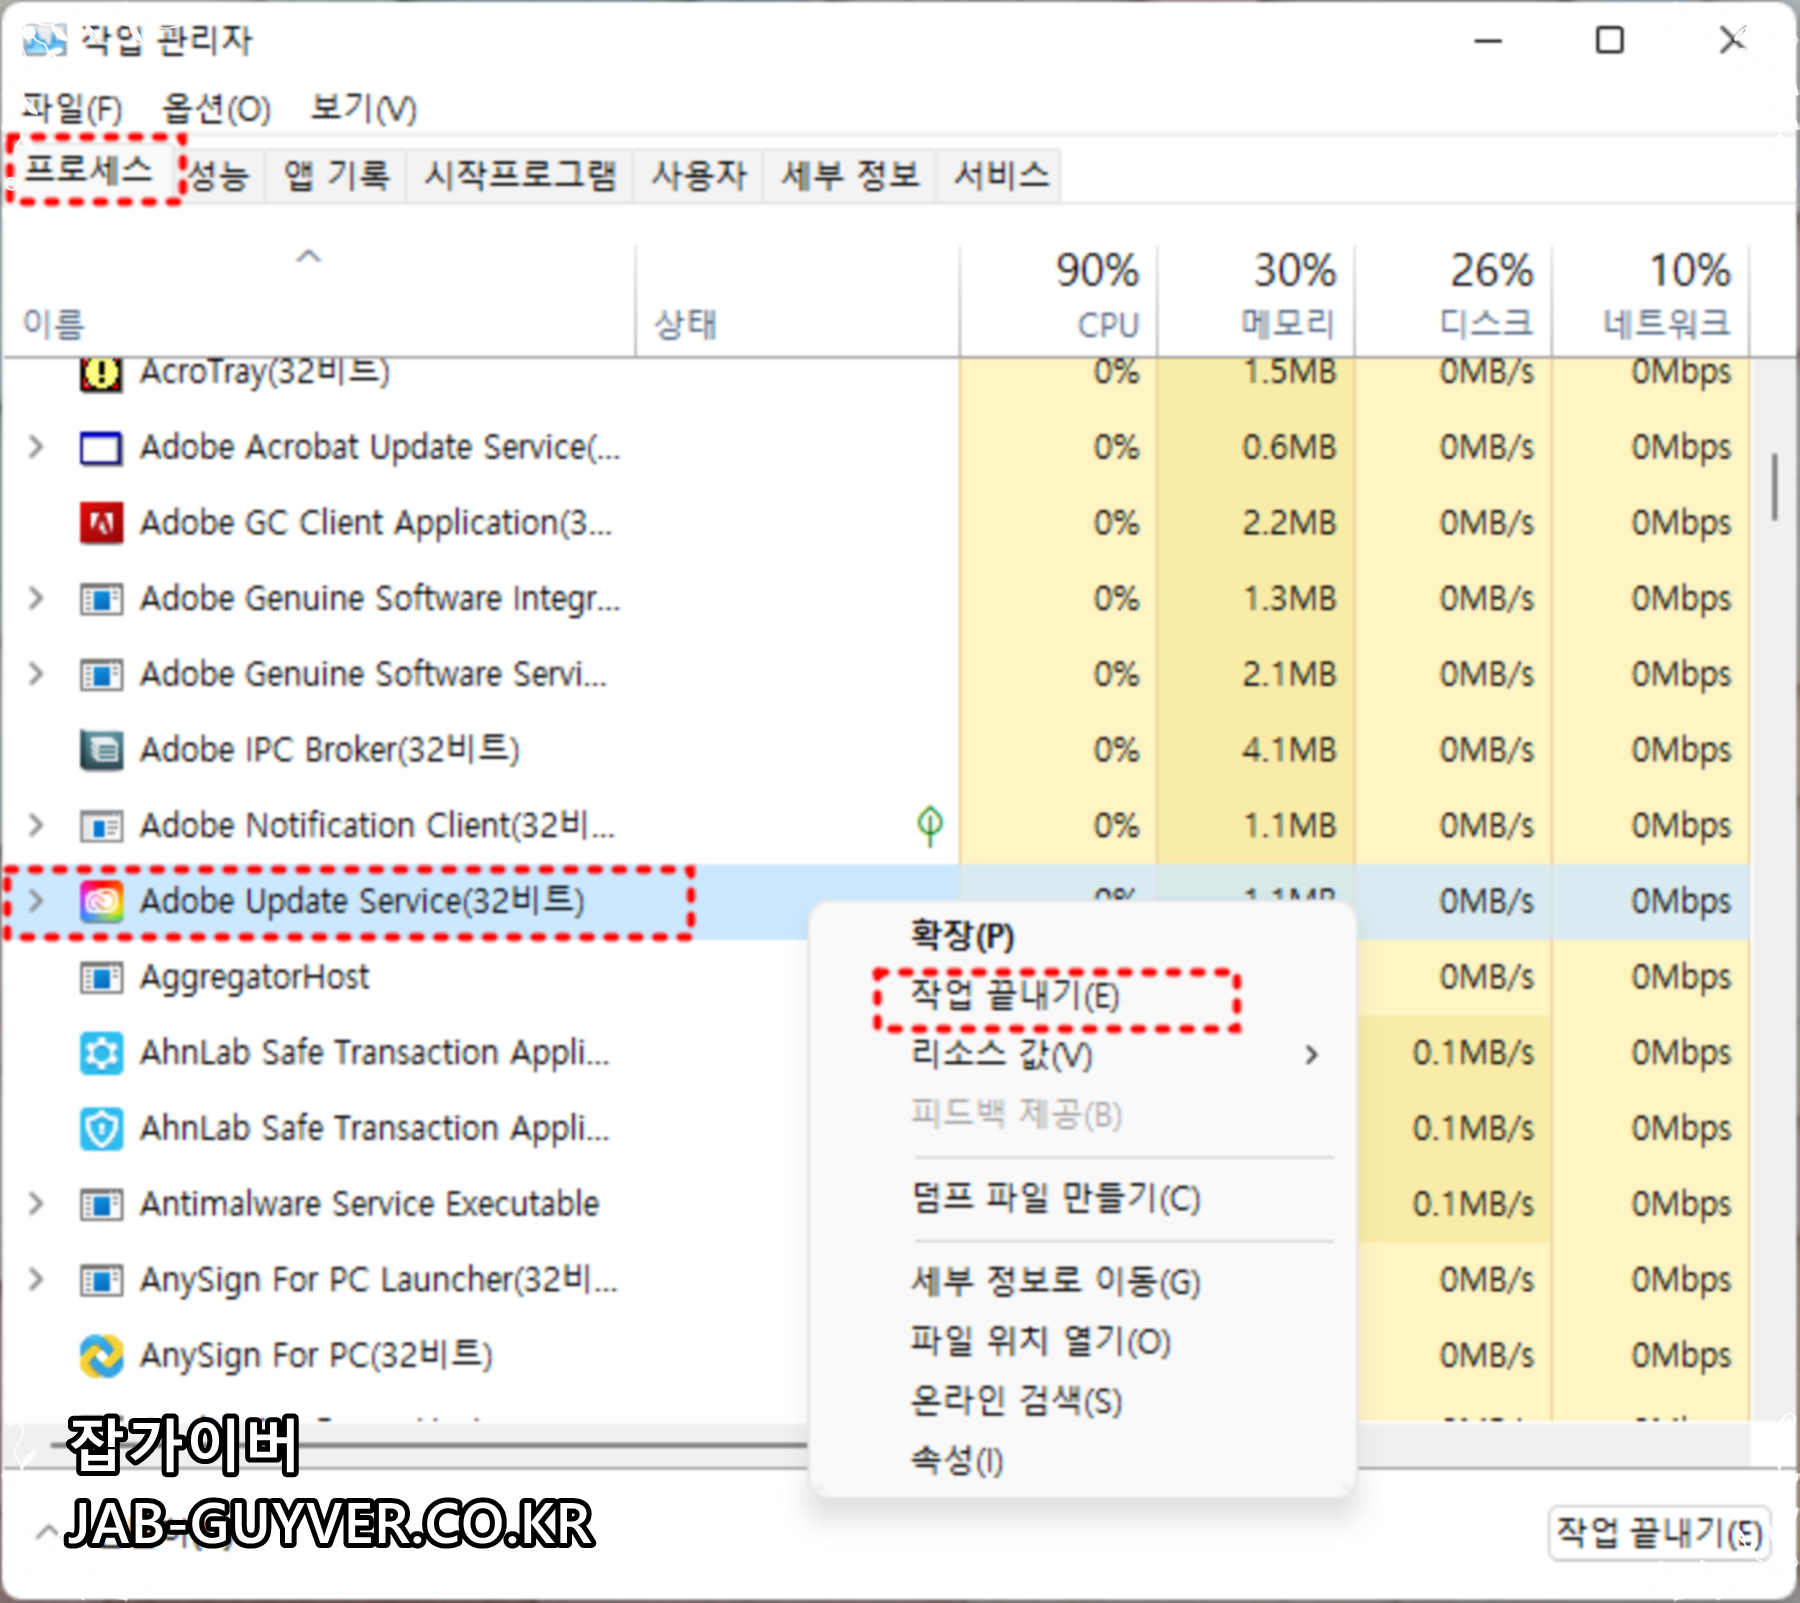Click the Adobe Genuine Software Servi... icon
This screenshot has height=1603, width=1800.
click(x=101, y=675)
